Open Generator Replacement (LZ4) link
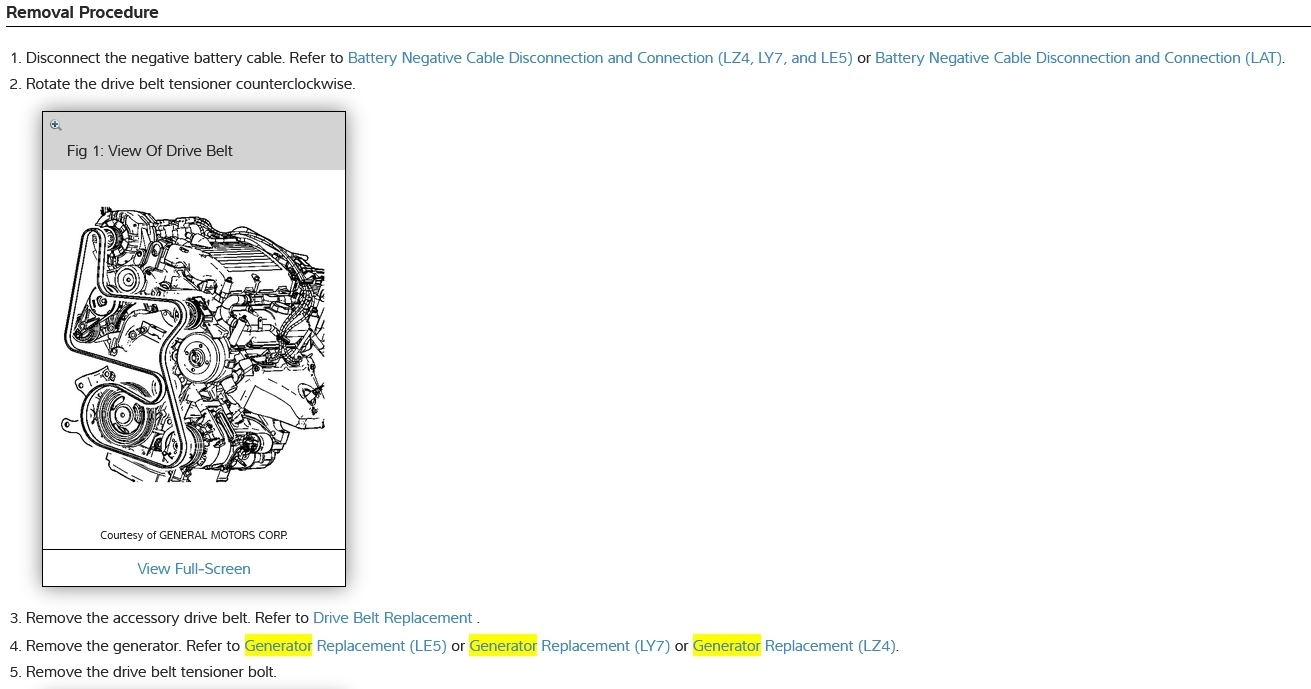 [795, 646]
